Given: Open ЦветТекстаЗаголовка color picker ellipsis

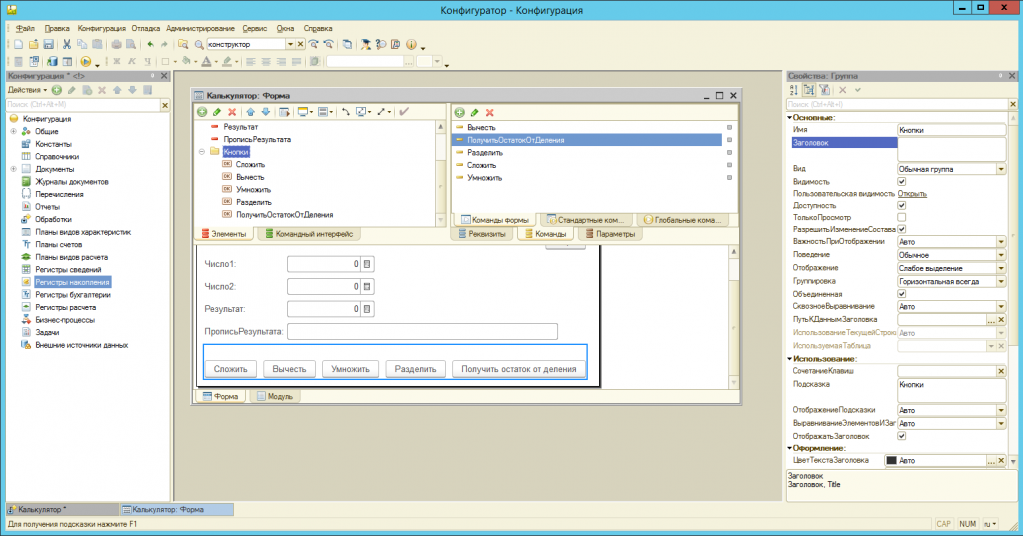Looking at the screenshot, I should 990,461.
